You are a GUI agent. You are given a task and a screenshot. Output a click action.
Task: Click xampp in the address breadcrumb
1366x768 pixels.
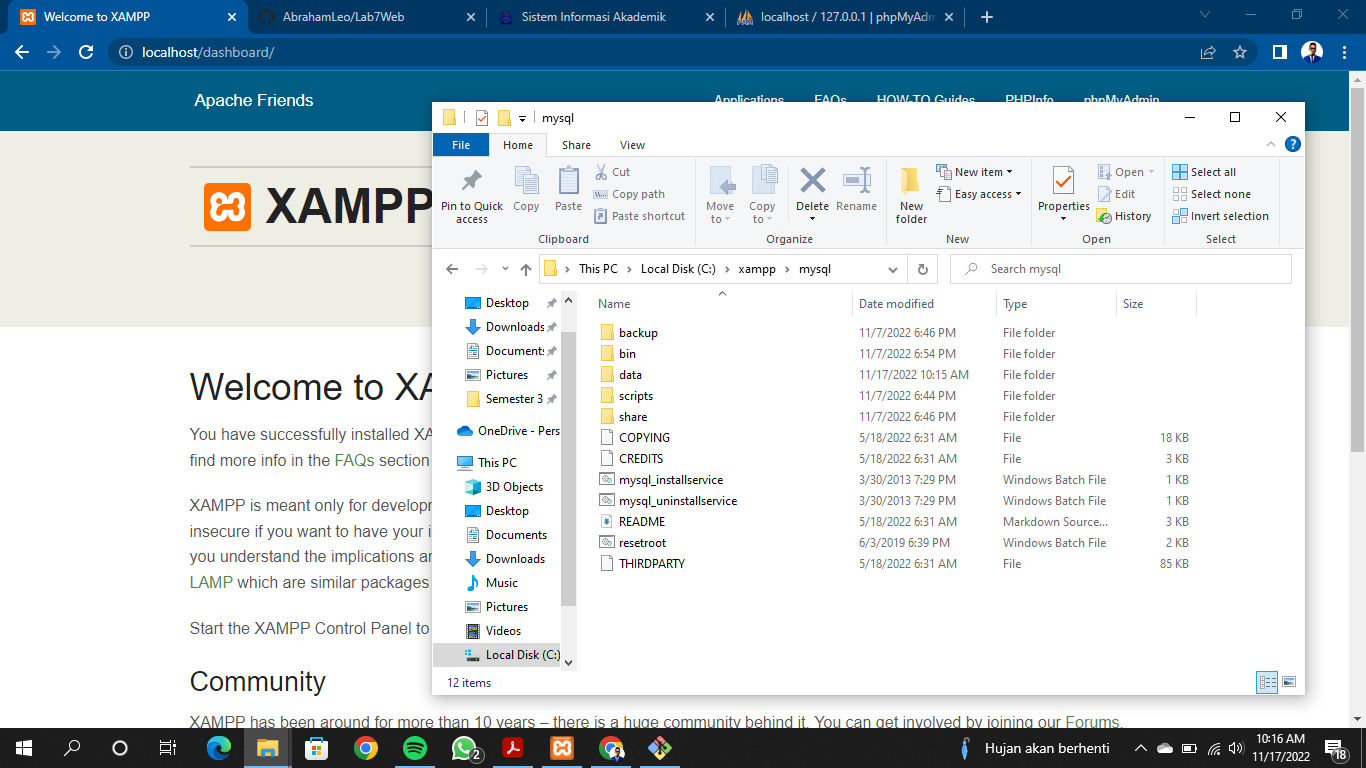coord(757,269)
